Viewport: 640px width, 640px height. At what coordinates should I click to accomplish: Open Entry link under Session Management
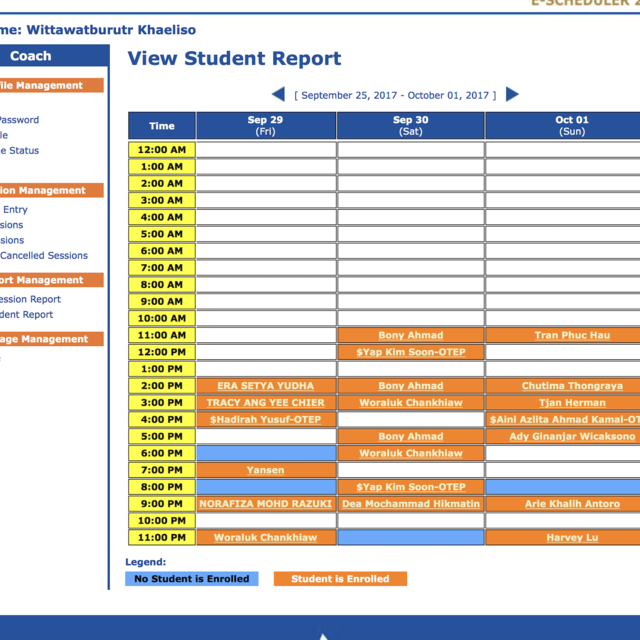click(x=15, y=209)
